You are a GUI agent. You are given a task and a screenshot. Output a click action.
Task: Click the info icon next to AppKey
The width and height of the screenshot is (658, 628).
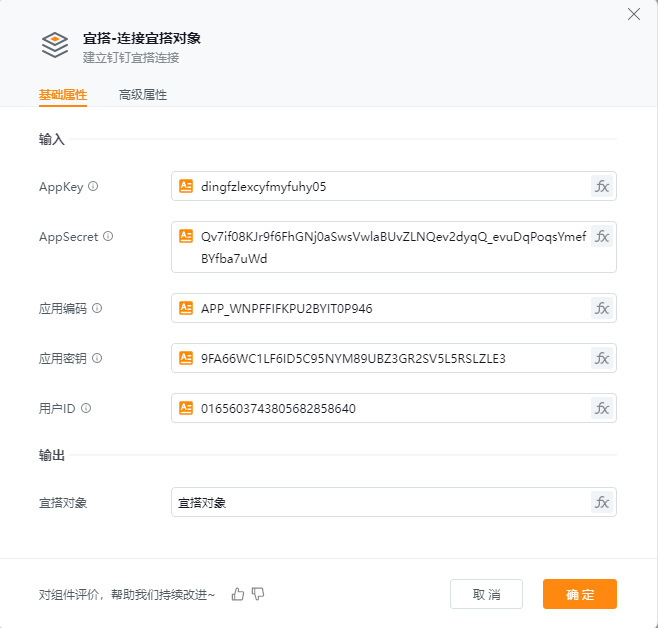coord(93,186)
